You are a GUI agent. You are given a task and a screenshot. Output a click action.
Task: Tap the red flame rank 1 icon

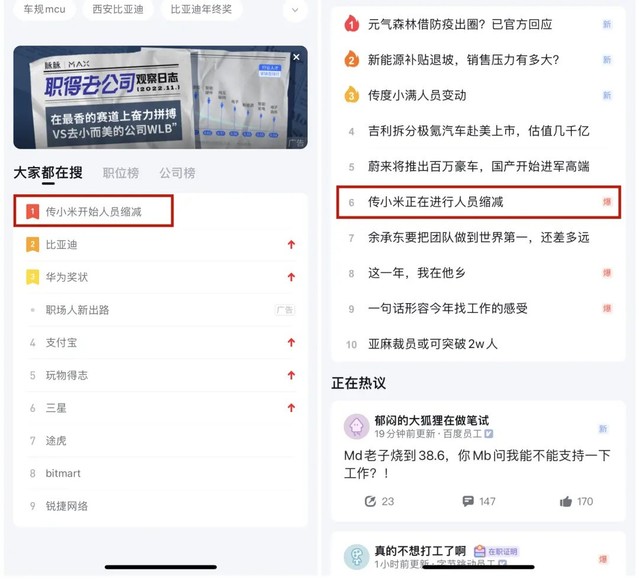click(x=351, y=24)
